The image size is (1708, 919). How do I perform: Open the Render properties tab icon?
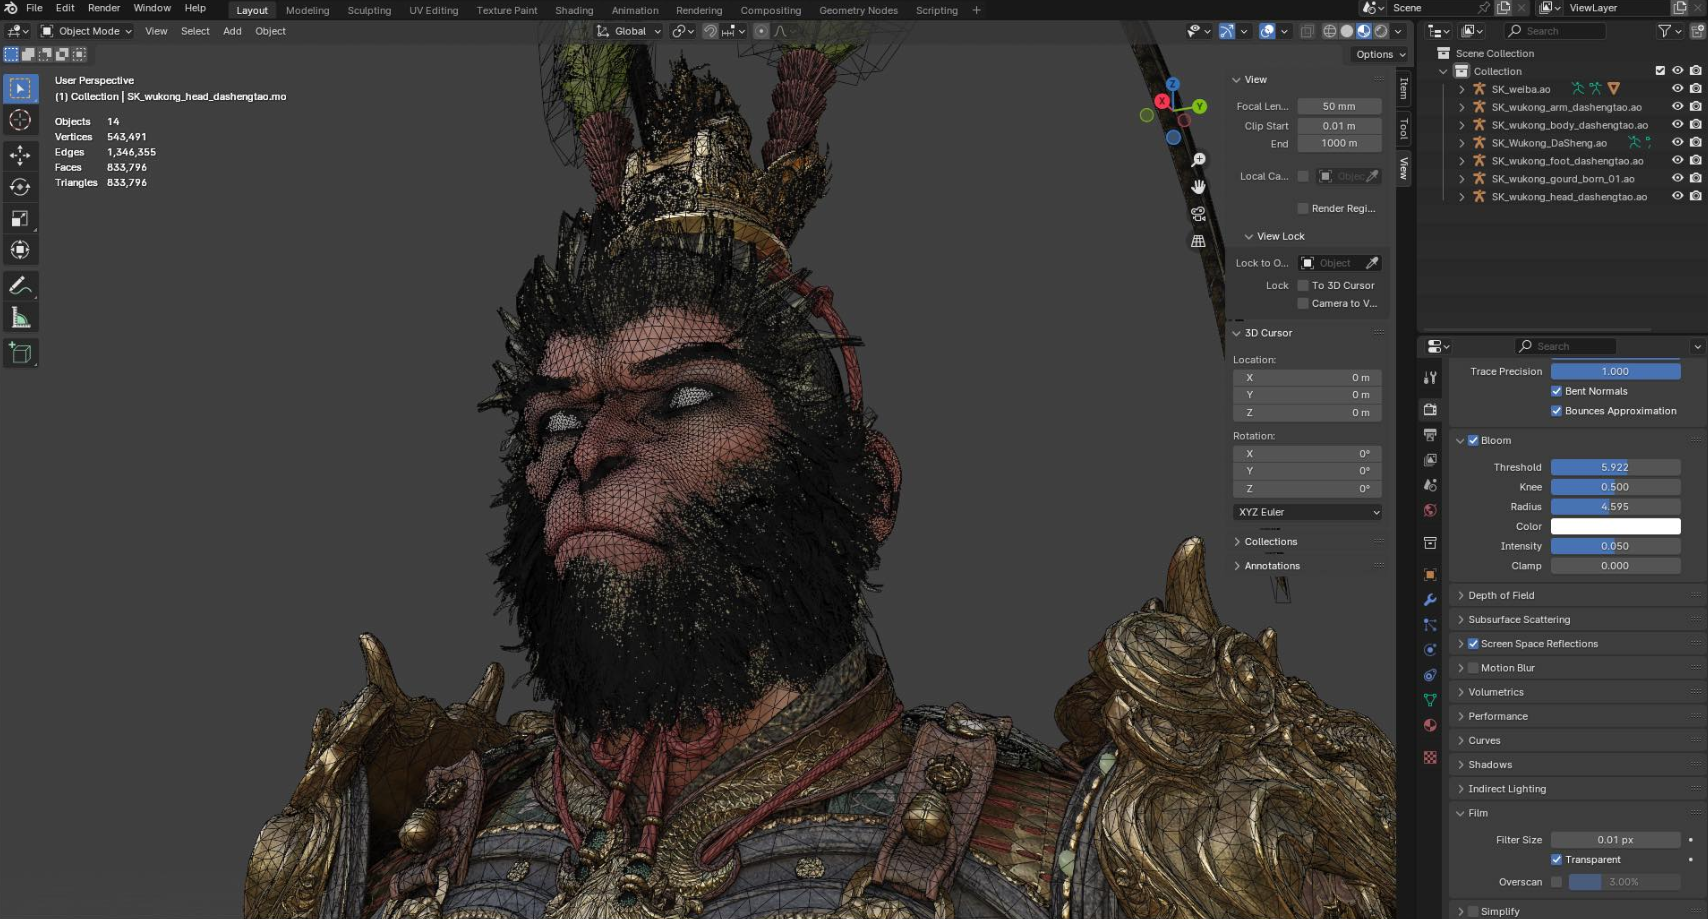point(1430,409)
